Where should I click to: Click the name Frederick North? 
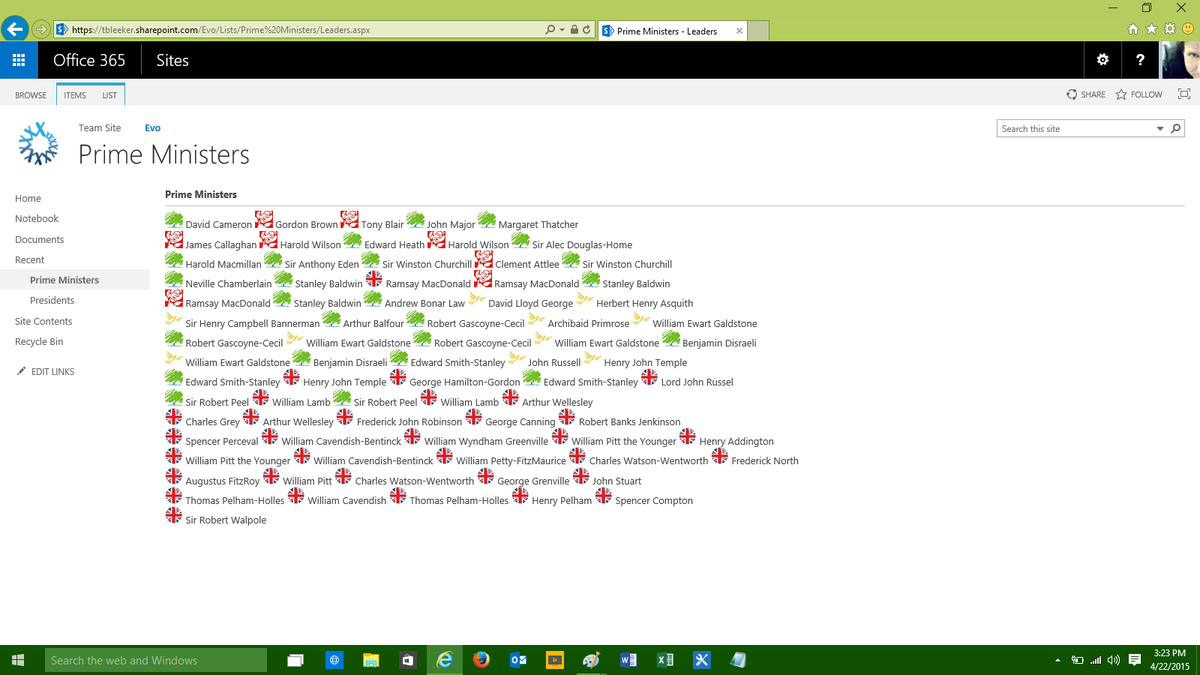[x=765, y=461]
